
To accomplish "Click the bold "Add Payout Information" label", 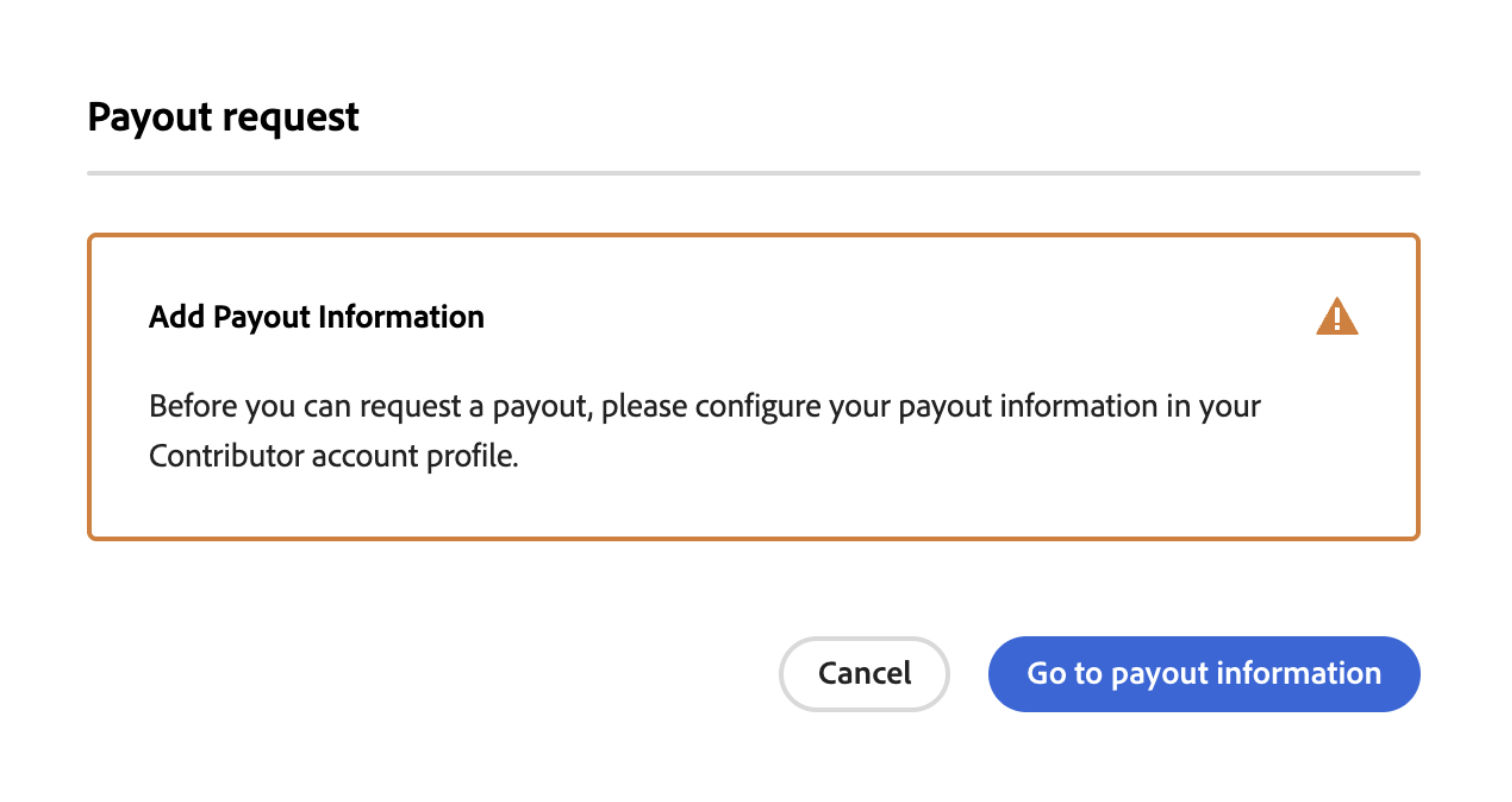I will coord(317,317).
